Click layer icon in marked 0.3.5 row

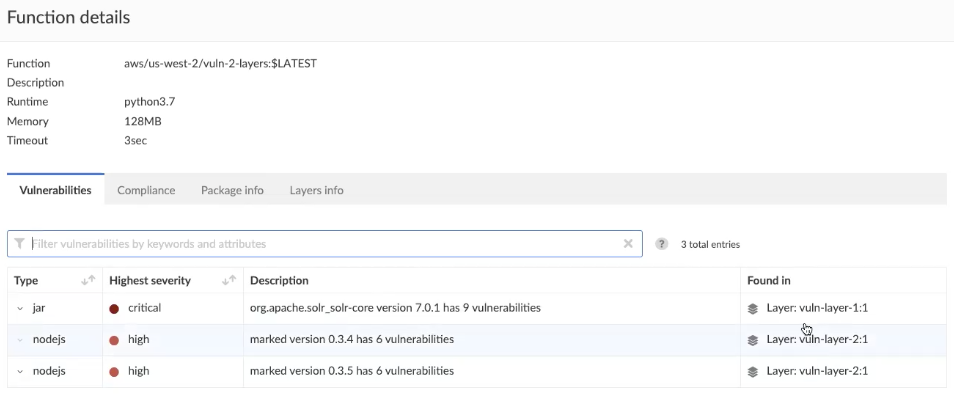pos(753,371)
